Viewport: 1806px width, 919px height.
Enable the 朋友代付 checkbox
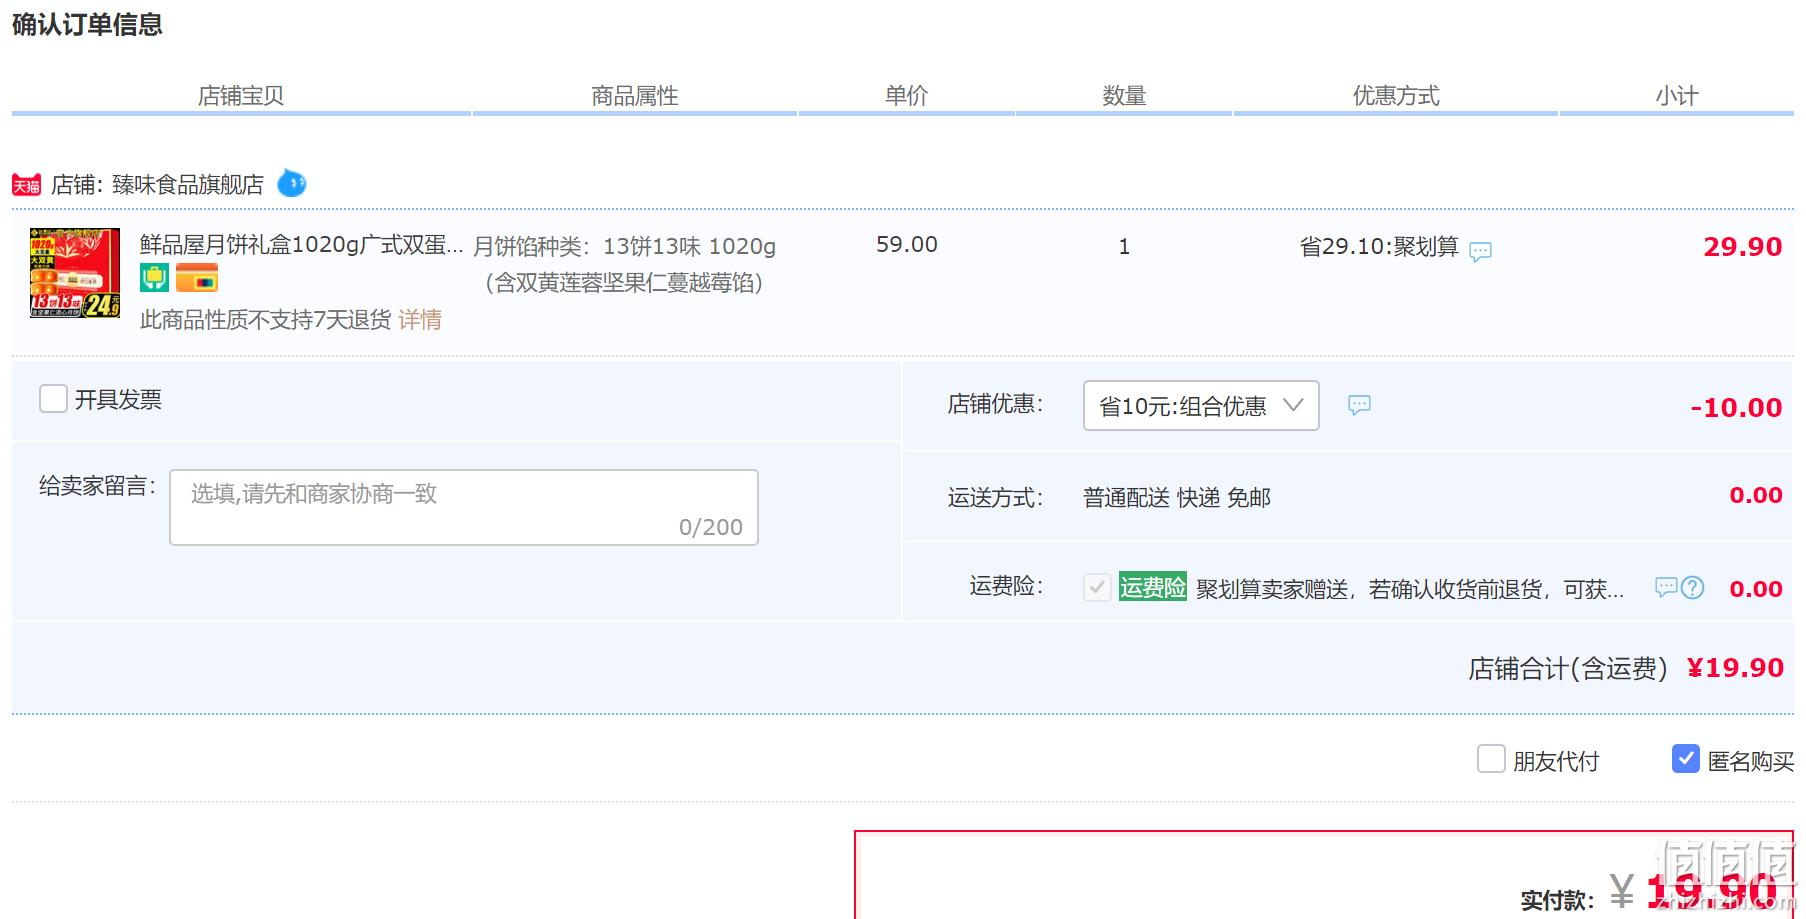(1491, 759)
